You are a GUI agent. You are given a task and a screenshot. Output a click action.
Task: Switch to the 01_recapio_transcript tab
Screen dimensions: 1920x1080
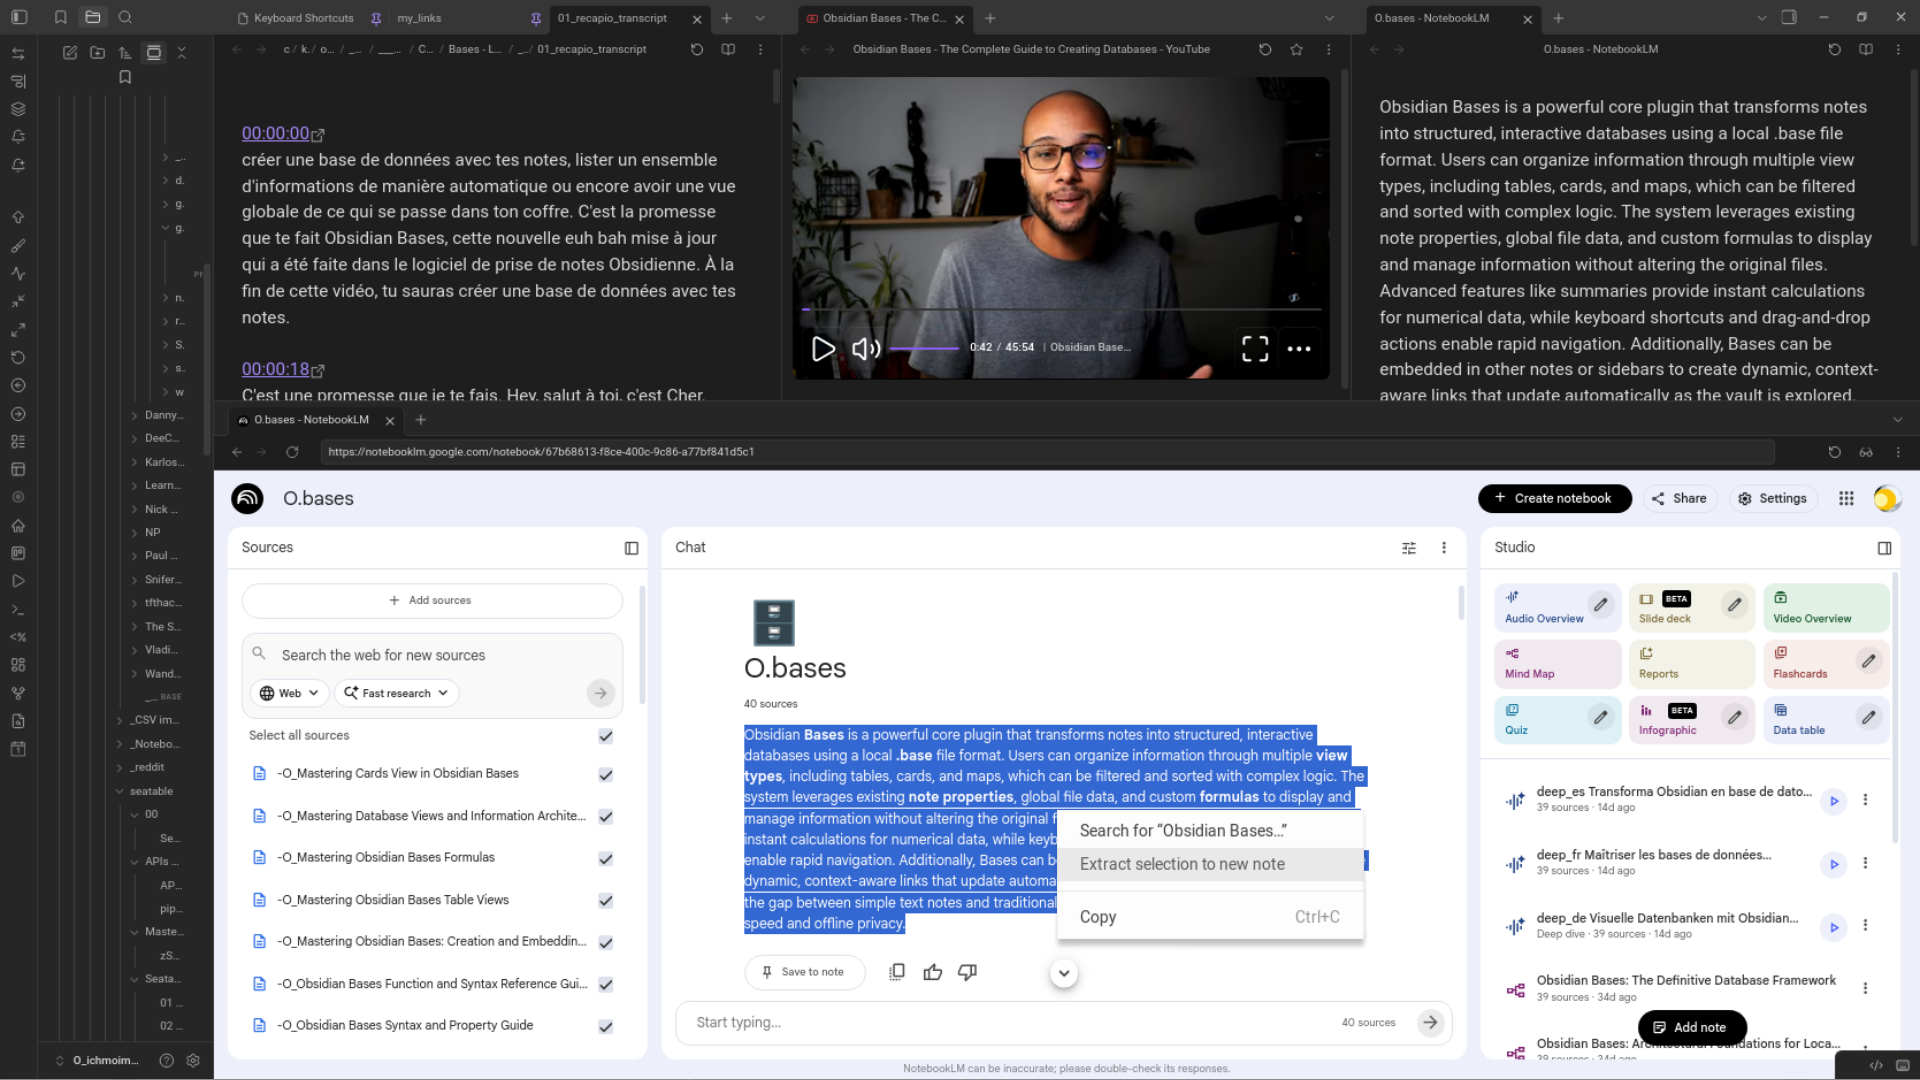pos(612,18)
